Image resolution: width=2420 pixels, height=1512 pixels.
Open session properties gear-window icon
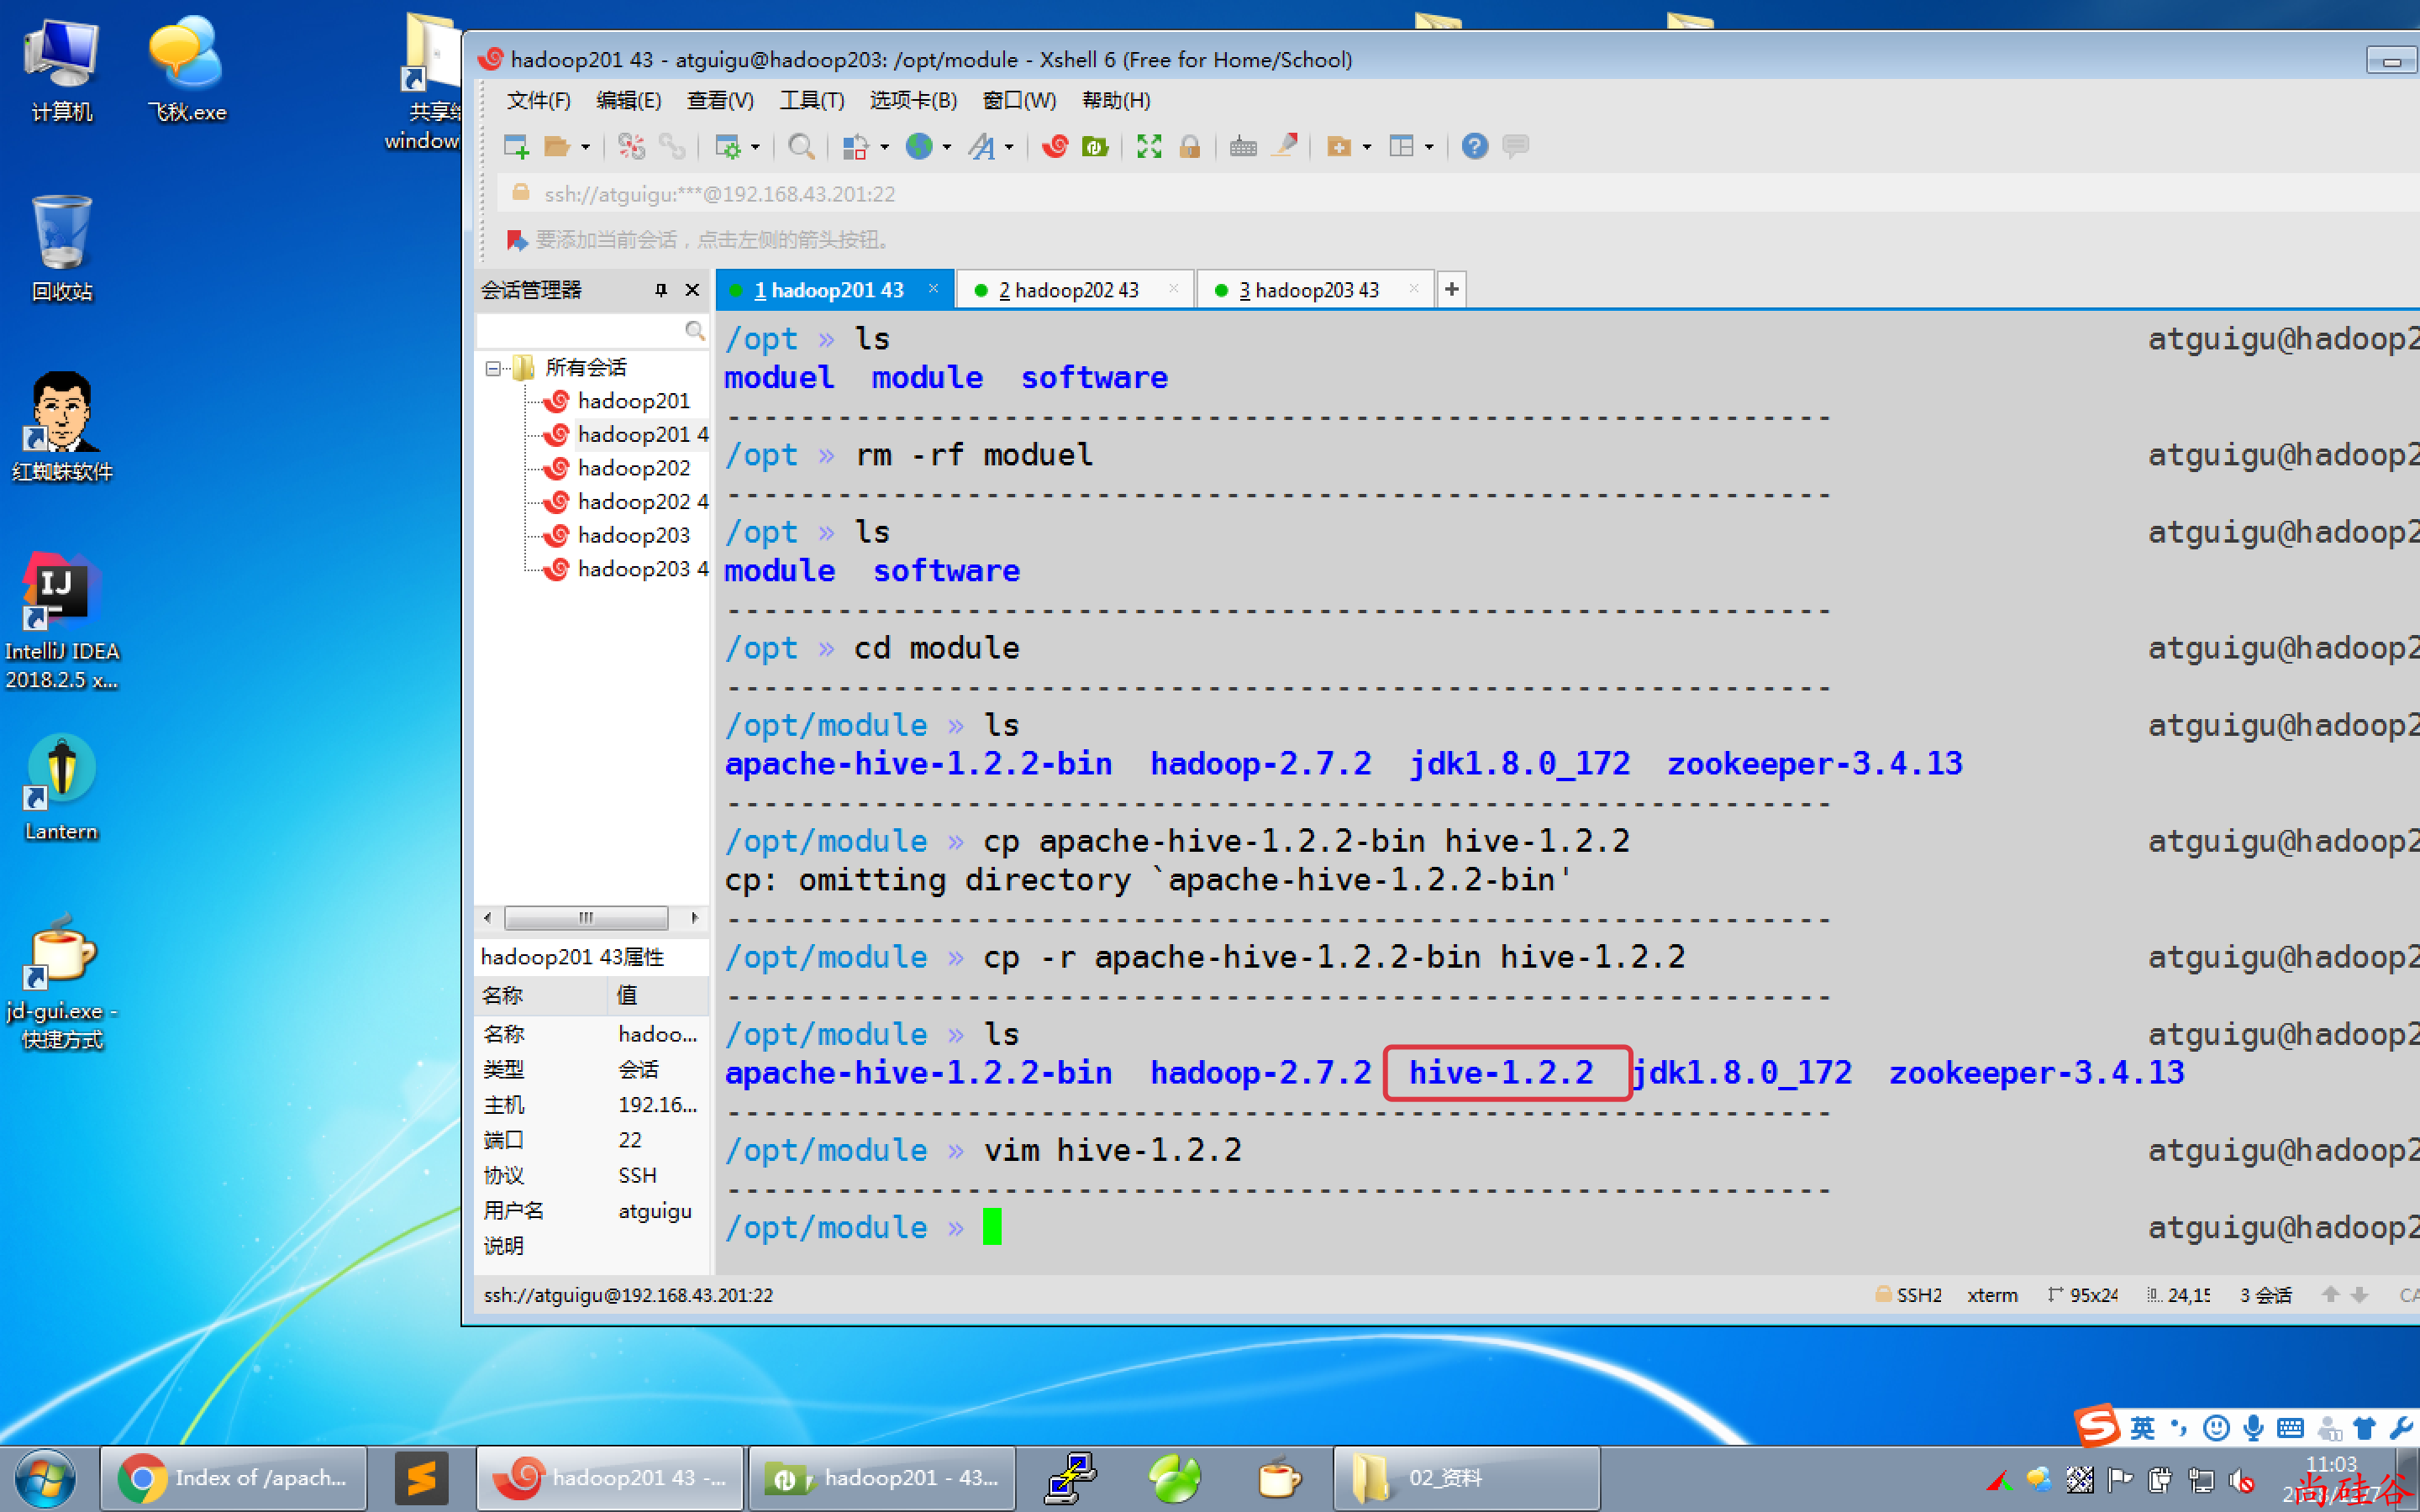728,147
